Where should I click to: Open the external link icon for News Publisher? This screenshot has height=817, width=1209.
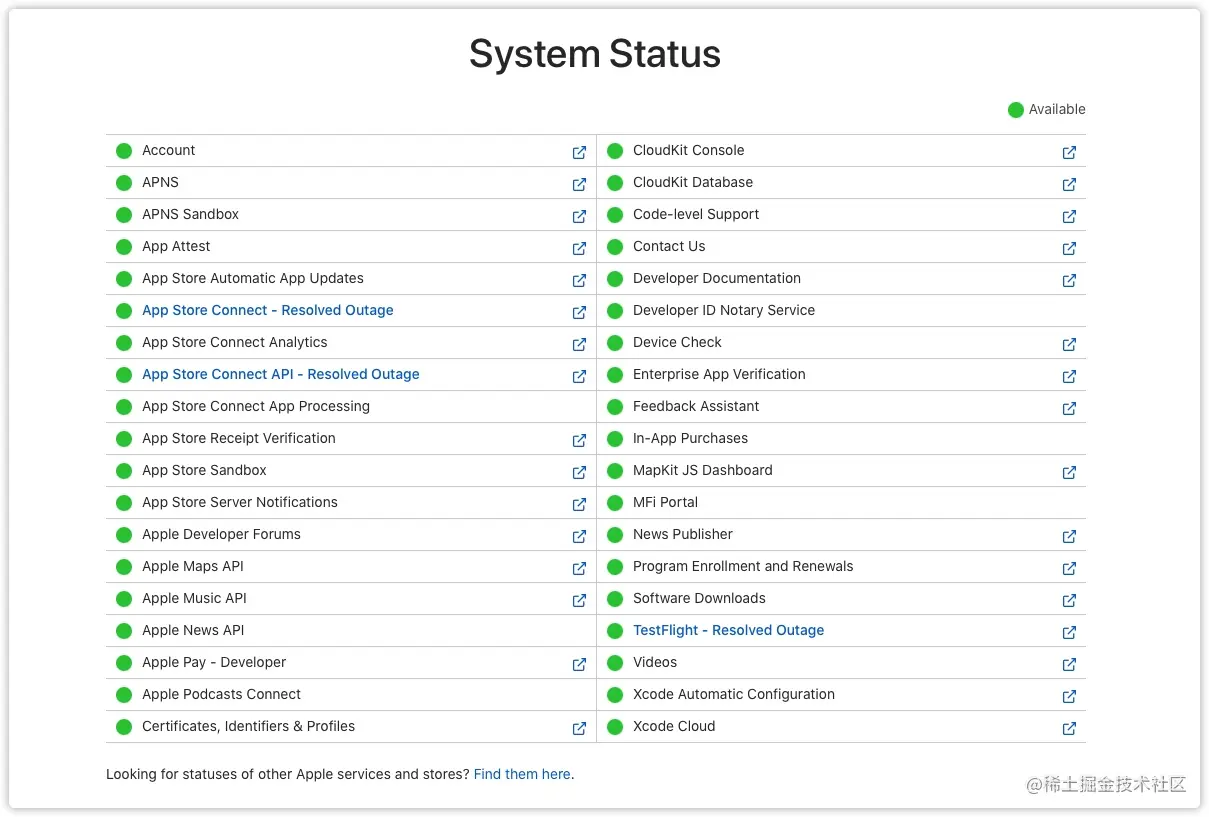coord(1069,536)
